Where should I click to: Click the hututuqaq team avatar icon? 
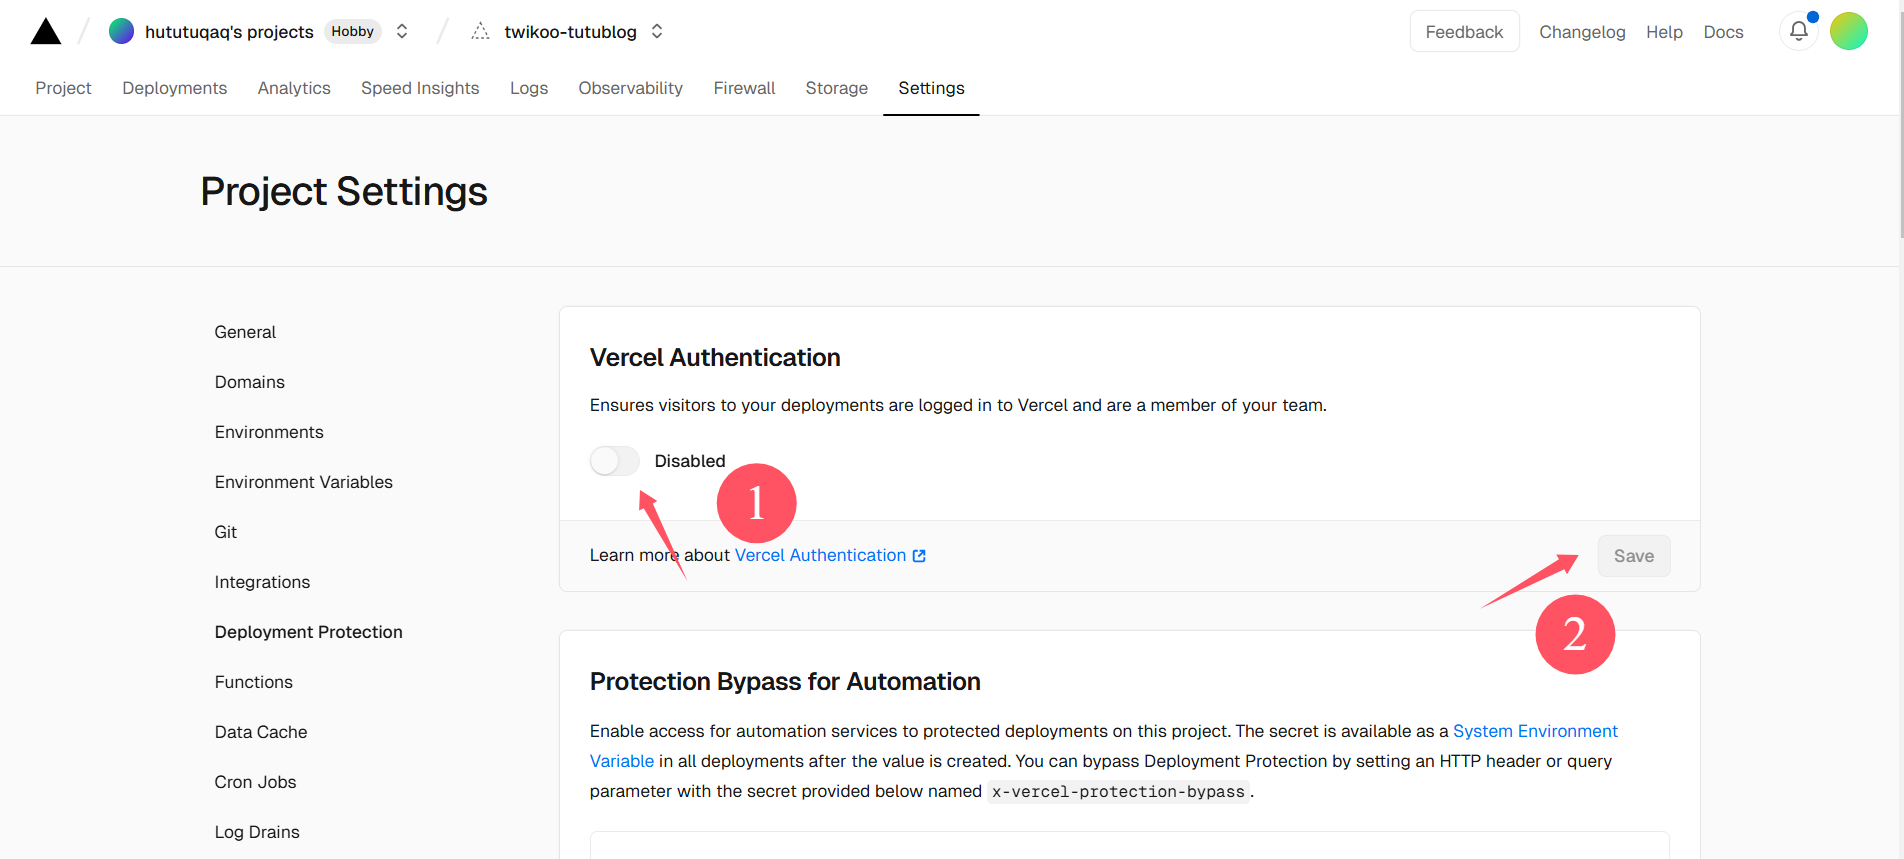[x=121, y=31]
